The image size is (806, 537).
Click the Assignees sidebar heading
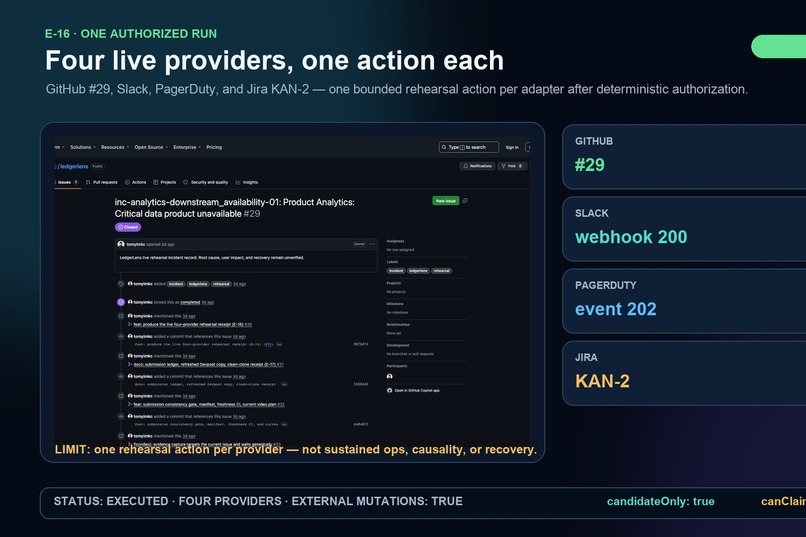pos(395,241)
